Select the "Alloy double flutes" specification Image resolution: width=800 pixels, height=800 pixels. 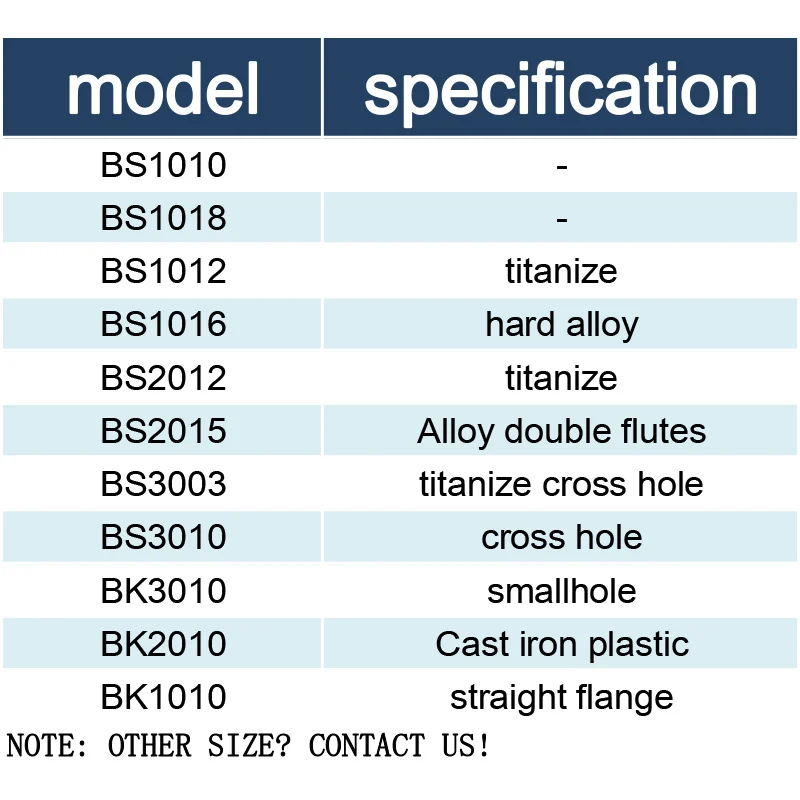tap(561, 431)
